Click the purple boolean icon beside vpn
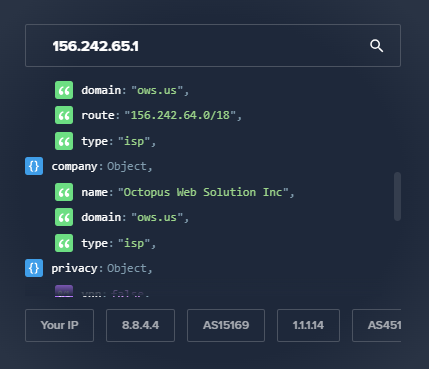Screen dimensions: 429x369 point(64,291)
